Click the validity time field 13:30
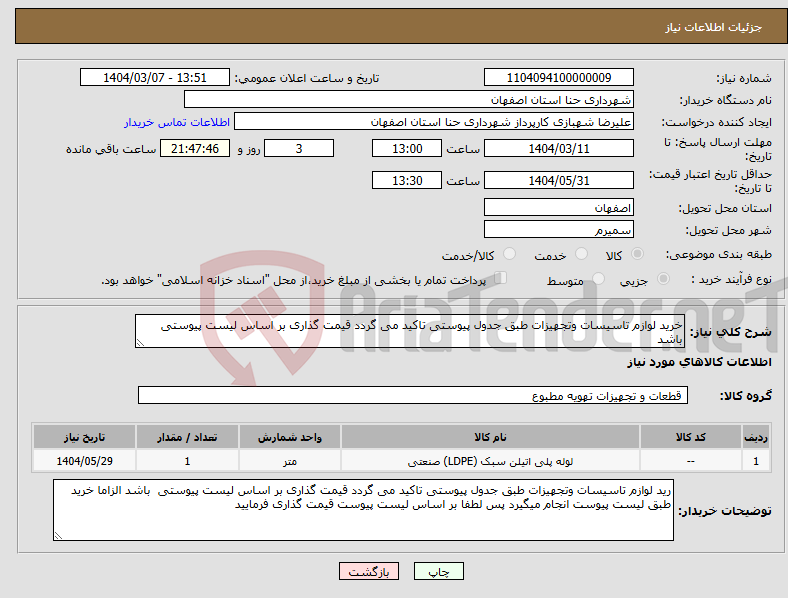The image size is (788, 598). (x=407, y=180)
